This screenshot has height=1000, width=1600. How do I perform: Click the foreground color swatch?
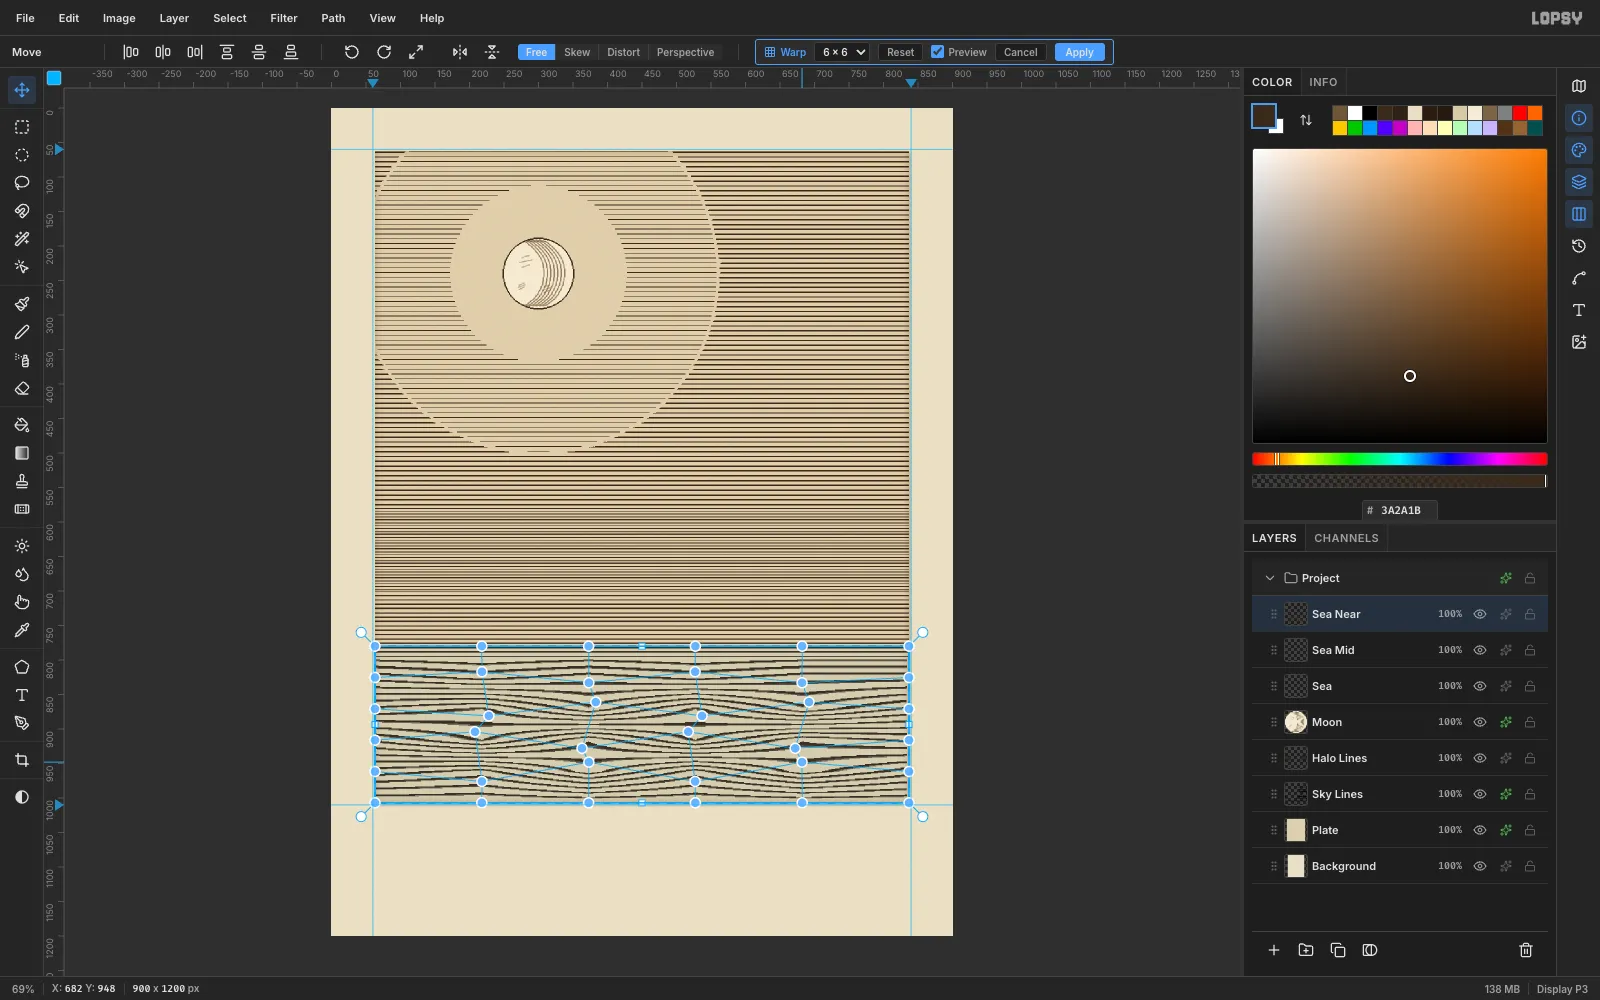click(1264, 116)
